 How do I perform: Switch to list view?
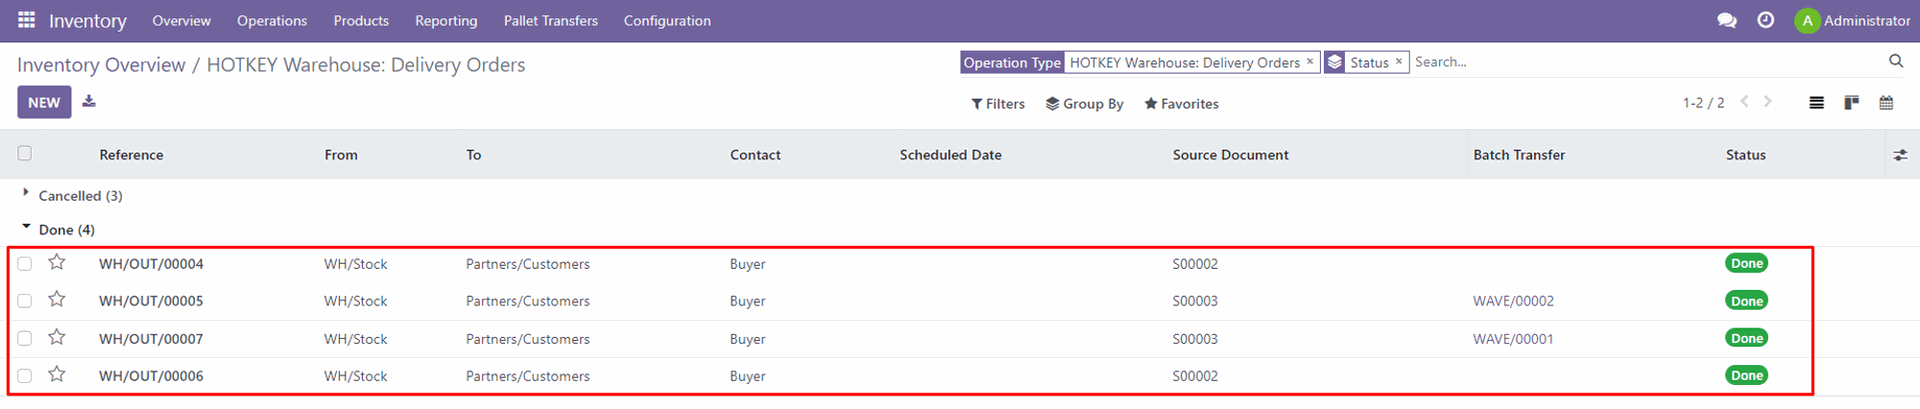(1816, 103)
